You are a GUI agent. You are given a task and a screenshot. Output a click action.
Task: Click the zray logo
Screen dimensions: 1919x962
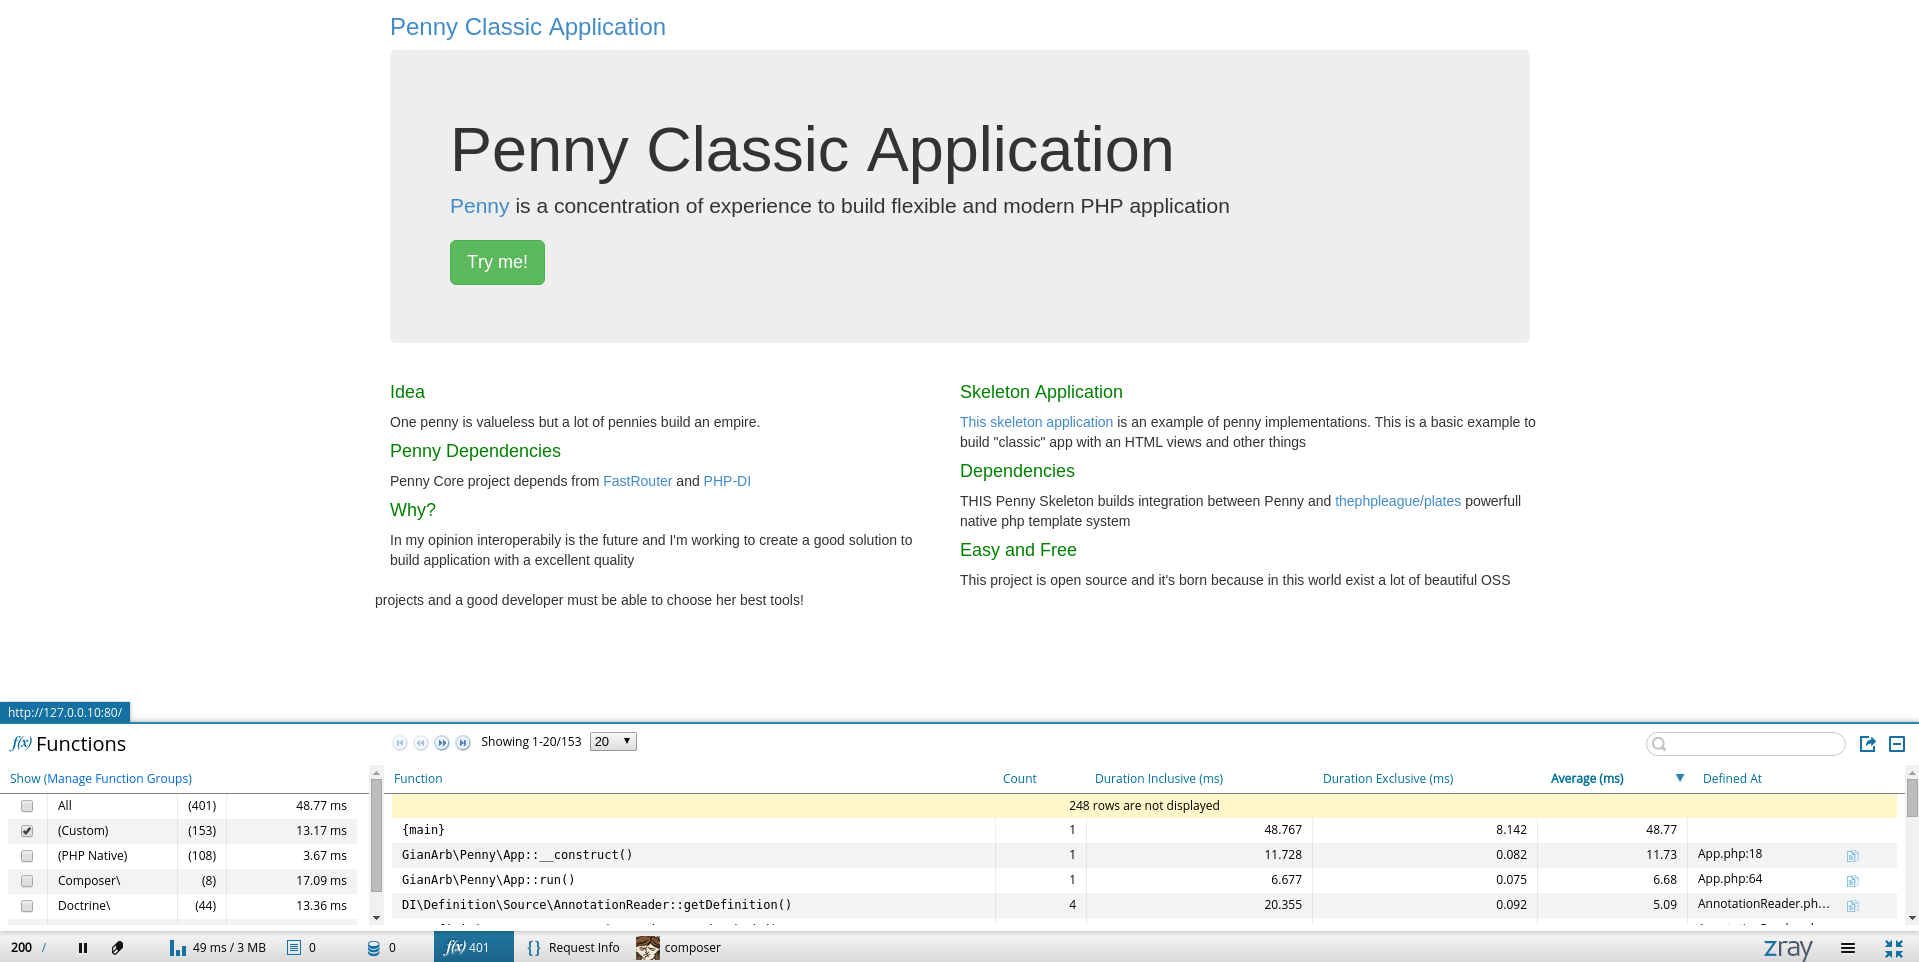(x=1788, y=948)
